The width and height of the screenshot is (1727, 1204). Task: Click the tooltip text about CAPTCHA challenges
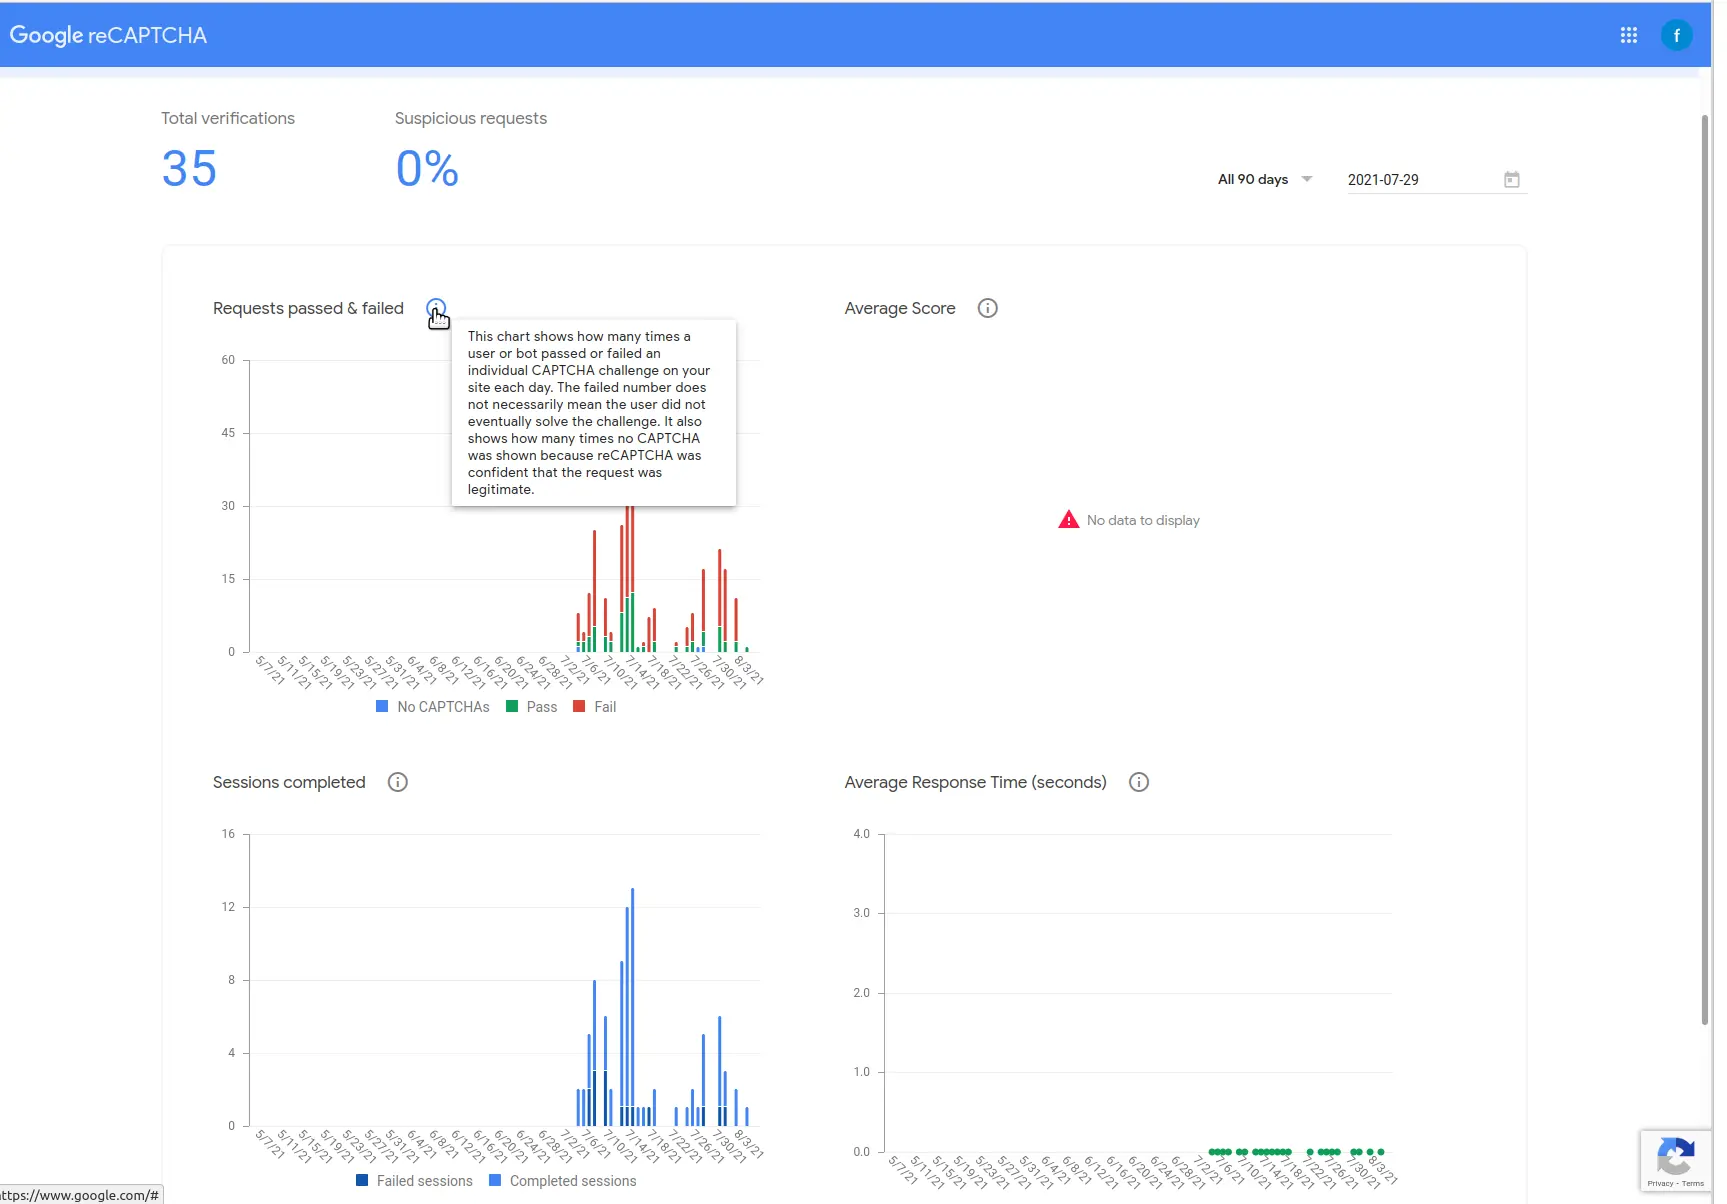coord(589,413)
